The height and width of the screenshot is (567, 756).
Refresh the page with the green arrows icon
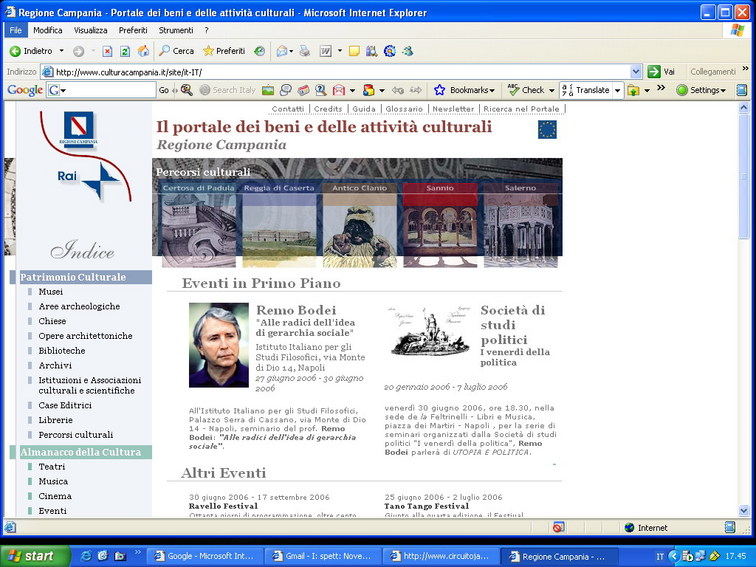[125, 51]
